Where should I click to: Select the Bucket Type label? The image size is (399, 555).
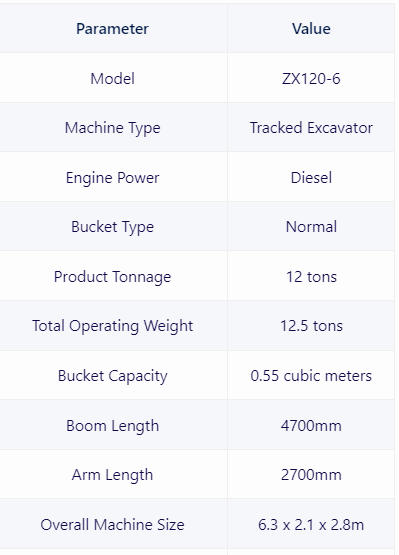coord(112,227)
